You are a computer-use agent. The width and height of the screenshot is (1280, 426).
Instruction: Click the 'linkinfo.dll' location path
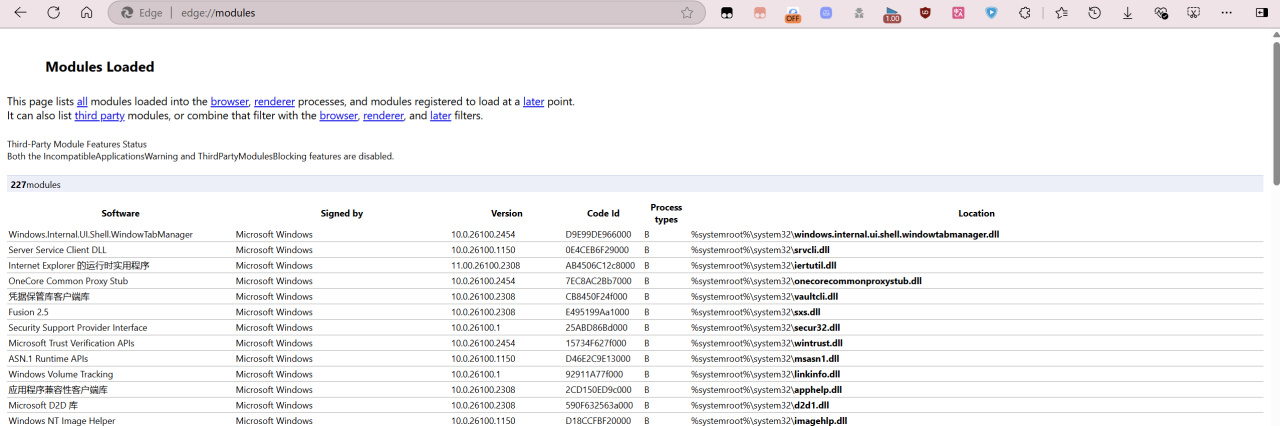point(765,374)
